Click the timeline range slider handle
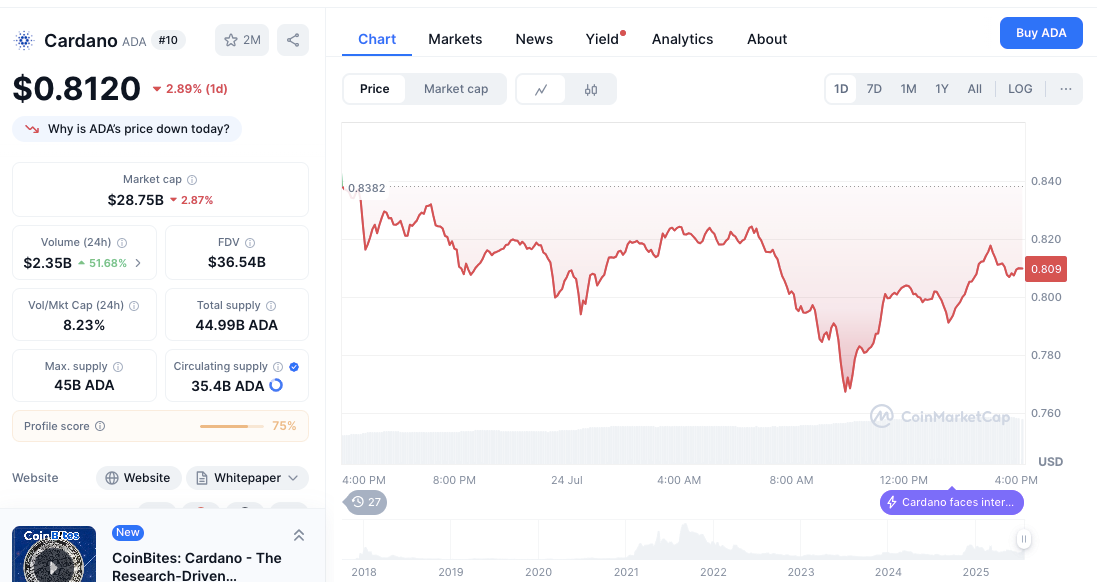Viewport: 1097px width, 582px height. tap(1023, 540)
